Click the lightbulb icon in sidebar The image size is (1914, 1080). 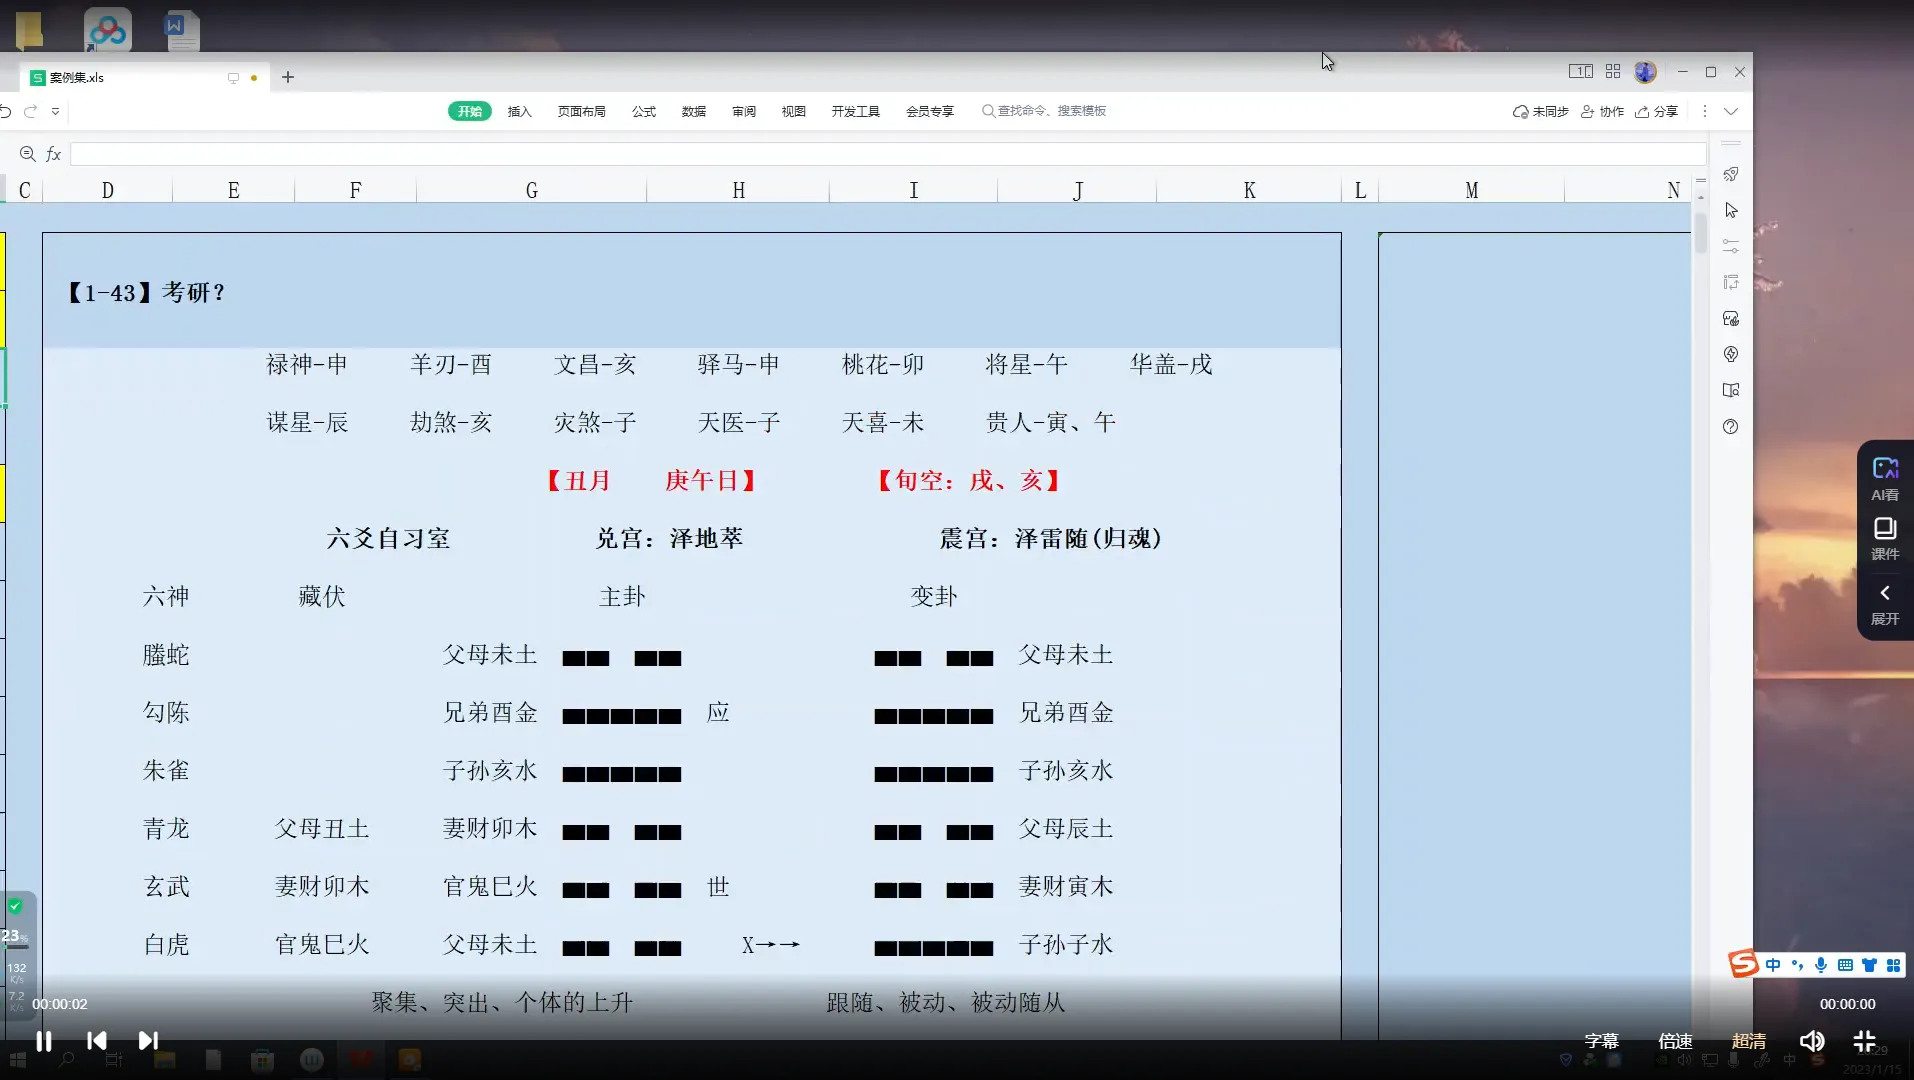tap(1731, 354)
